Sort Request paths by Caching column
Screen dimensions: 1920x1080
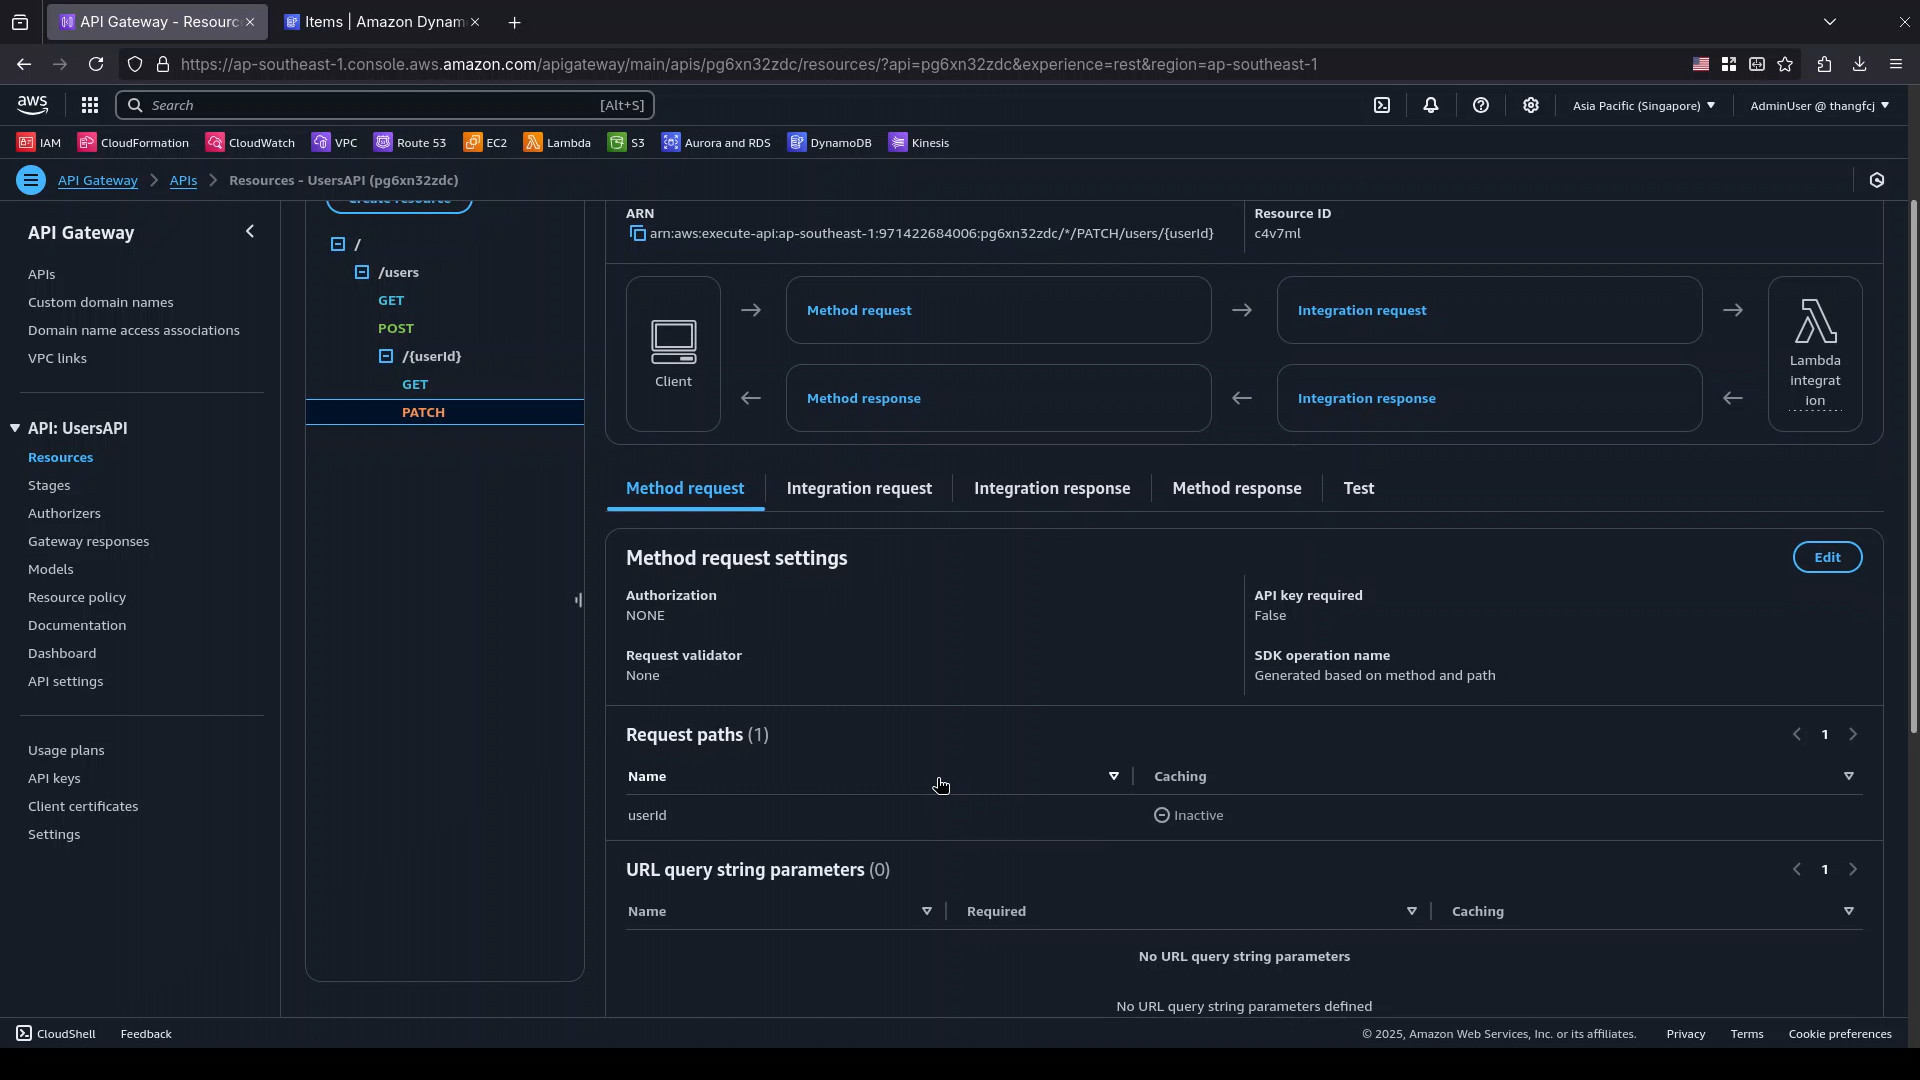(1849, 776)
